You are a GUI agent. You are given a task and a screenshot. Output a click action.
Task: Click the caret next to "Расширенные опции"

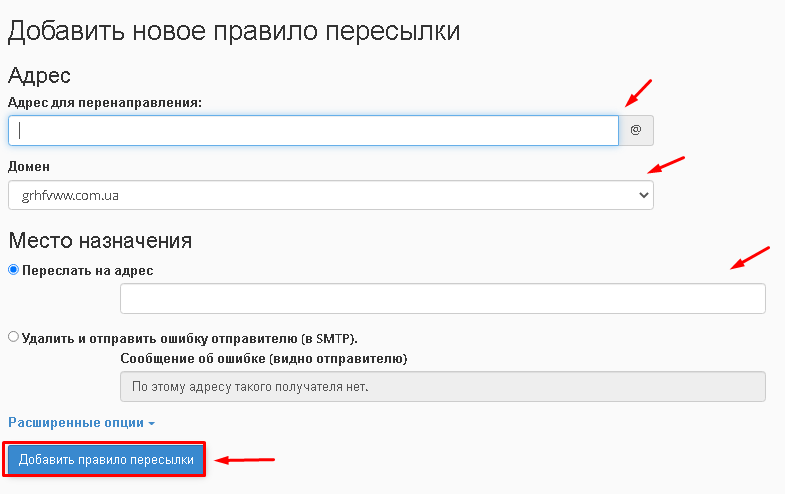point(152,424)
